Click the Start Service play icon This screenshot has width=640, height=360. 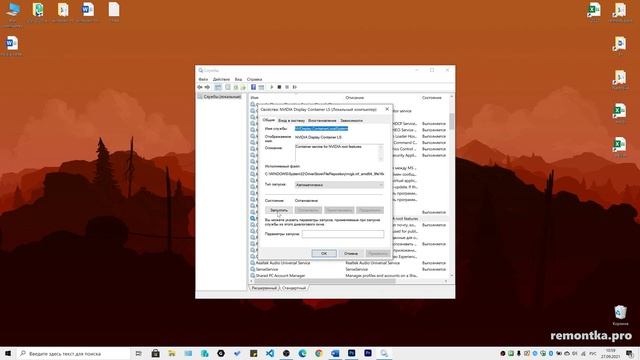271,87
